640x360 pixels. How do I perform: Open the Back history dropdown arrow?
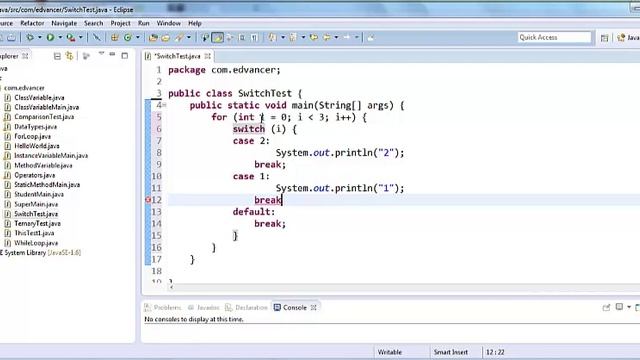[336, 38]
